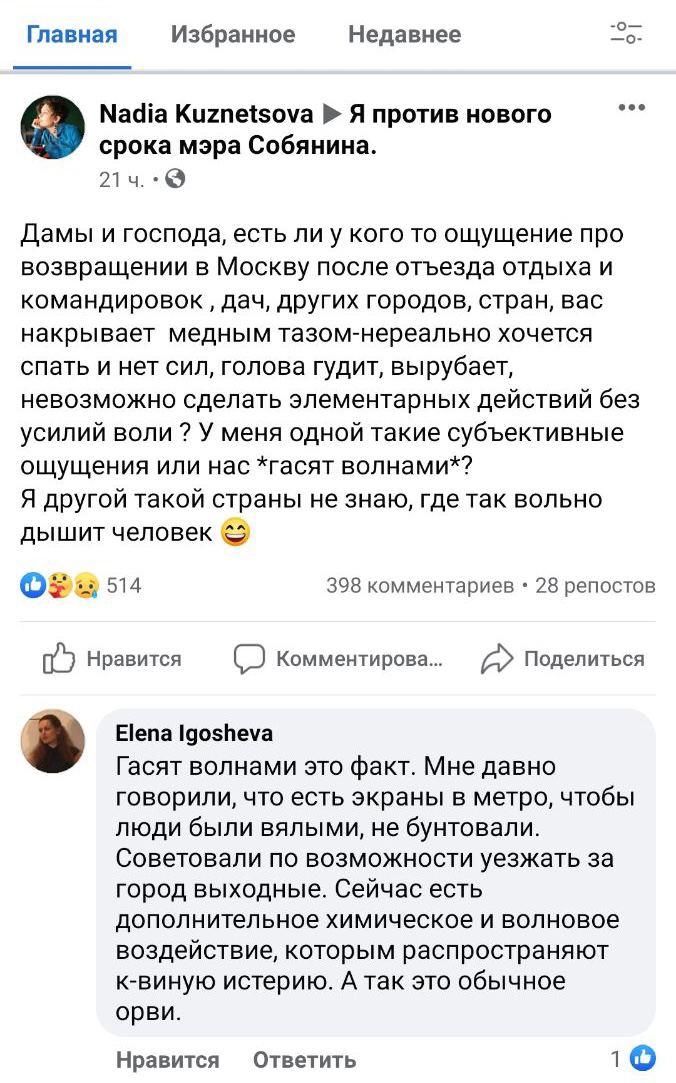Open Nadia Kuznetsova's profile picture
The width and height of the screenshot is (676, 1083).
pos(53,128)
